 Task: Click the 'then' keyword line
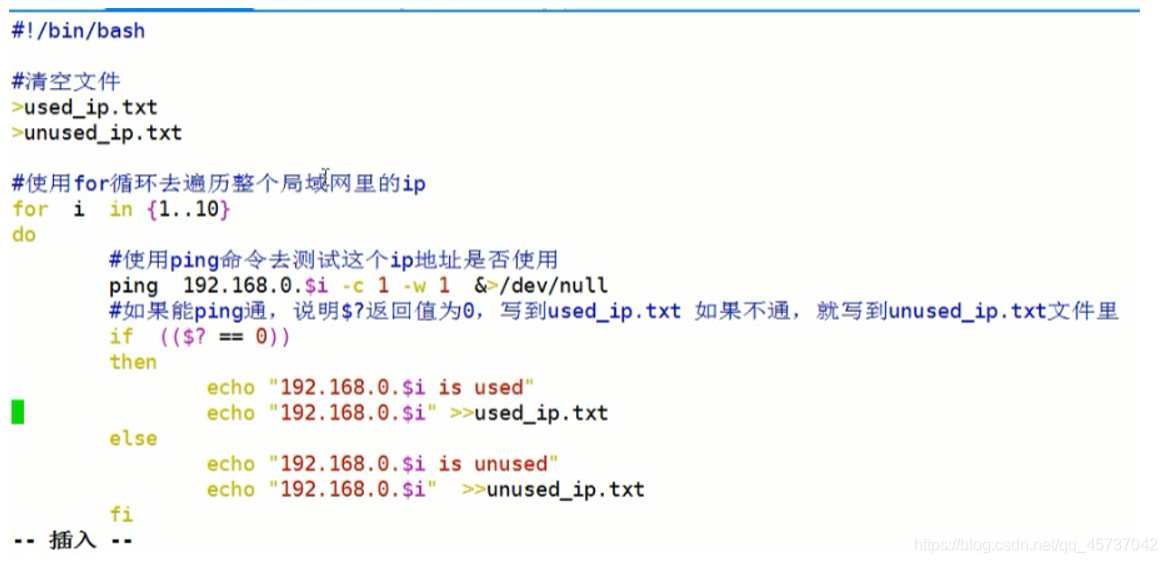pos(133,362)
